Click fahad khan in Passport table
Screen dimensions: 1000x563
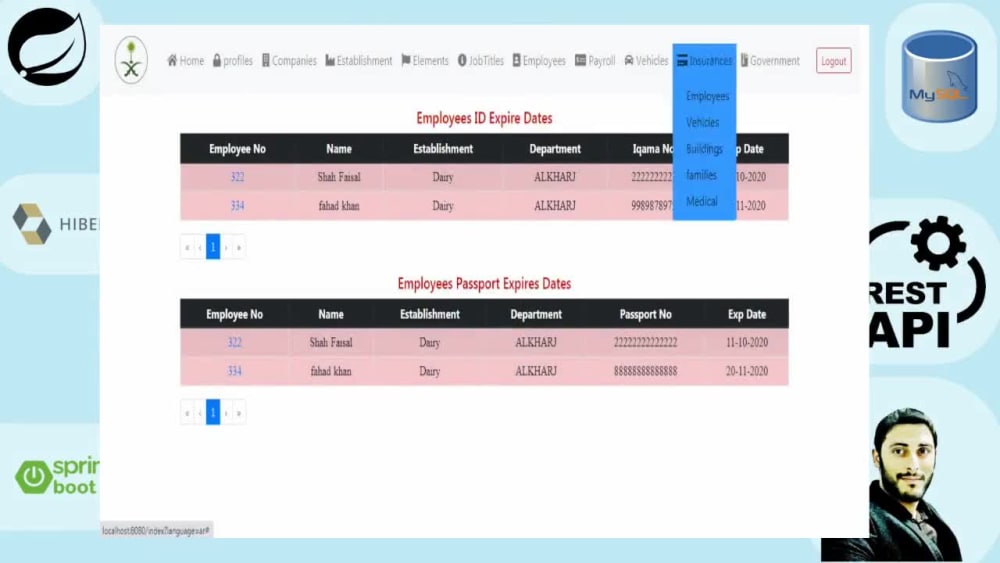coord(331,371)
